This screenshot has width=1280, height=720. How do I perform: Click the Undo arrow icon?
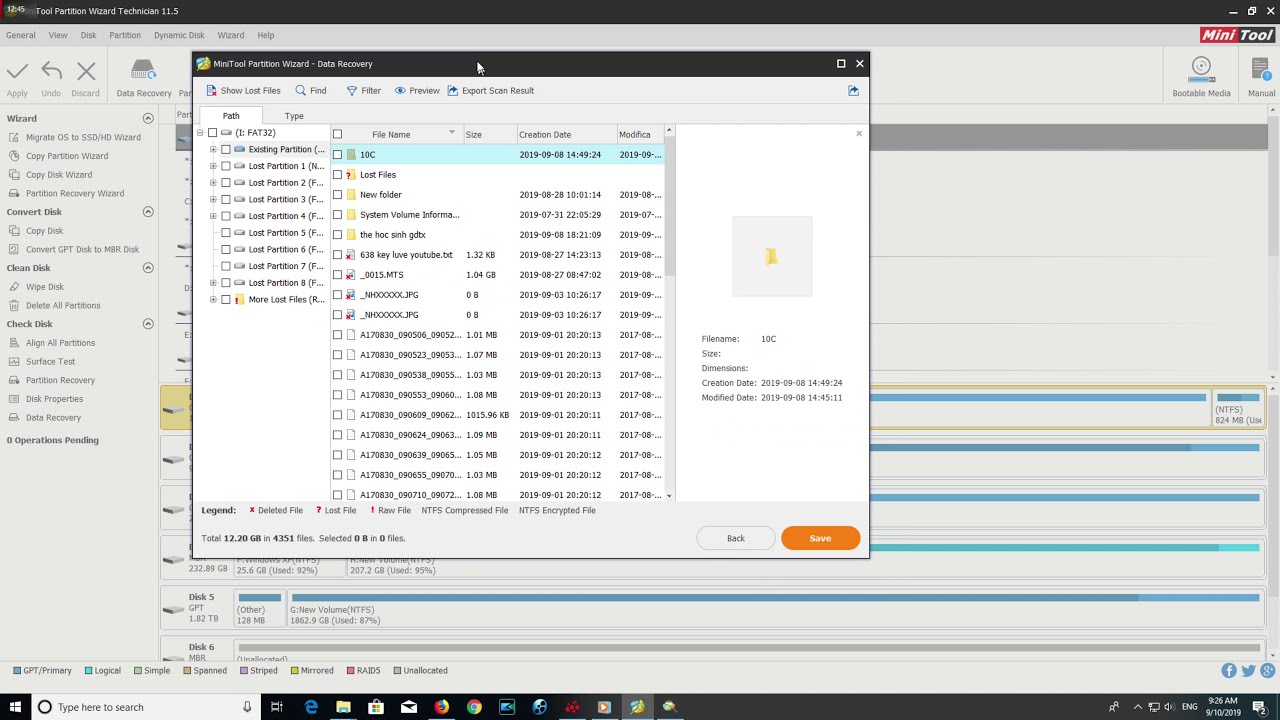[51, 72]
